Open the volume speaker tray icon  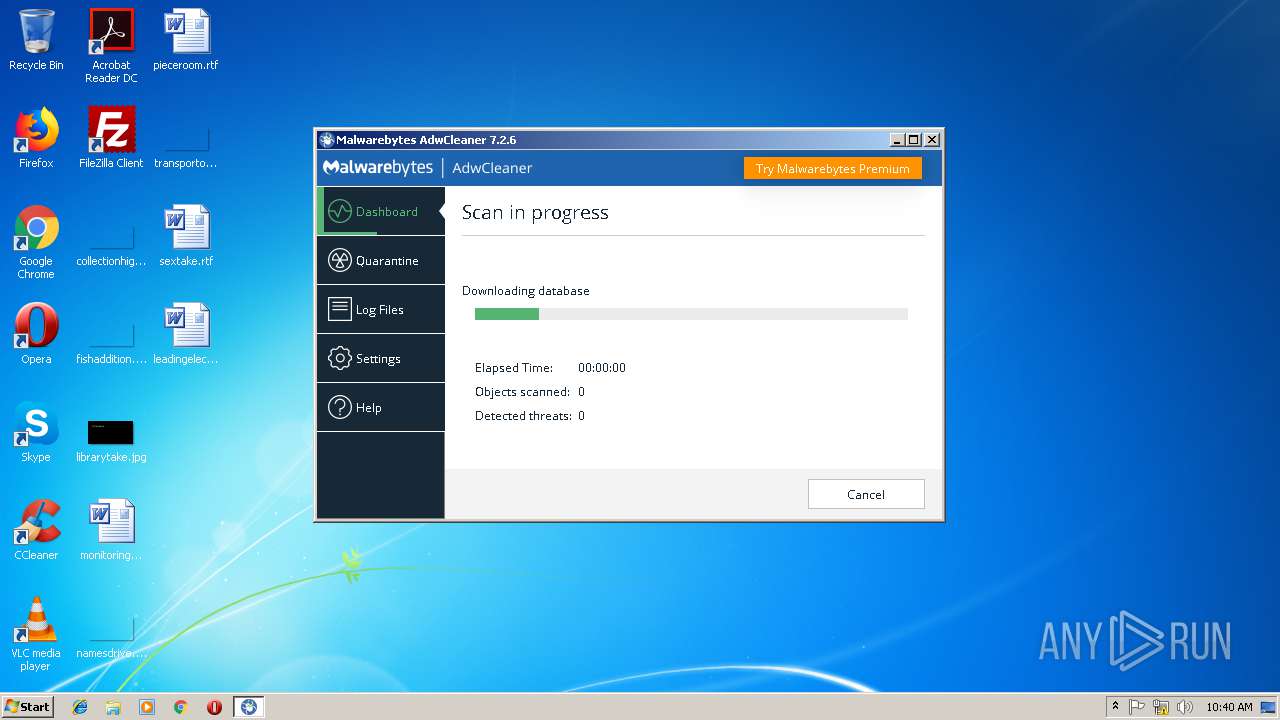pos(1185,707)
